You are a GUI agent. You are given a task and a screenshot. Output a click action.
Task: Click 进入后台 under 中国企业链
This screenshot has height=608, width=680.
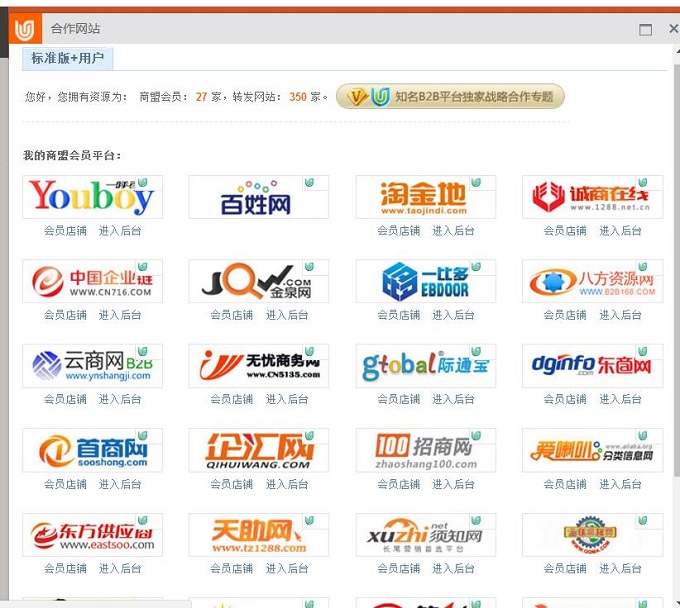click(x=120, y=315)
